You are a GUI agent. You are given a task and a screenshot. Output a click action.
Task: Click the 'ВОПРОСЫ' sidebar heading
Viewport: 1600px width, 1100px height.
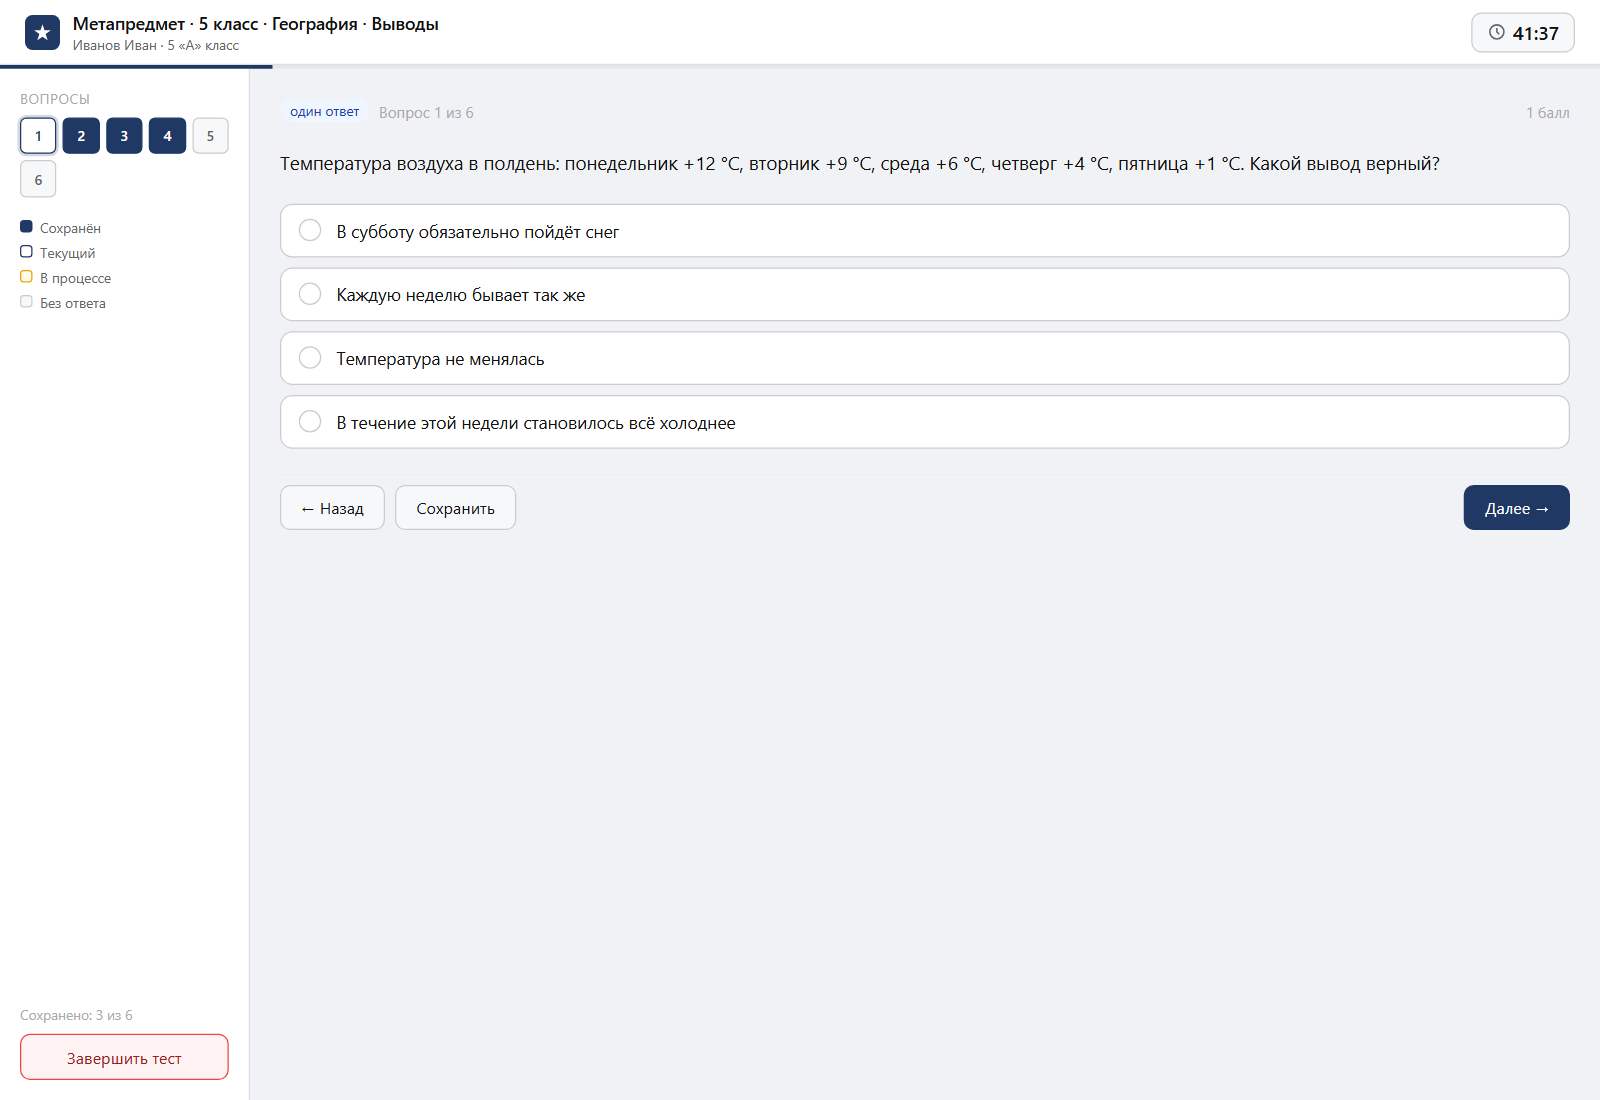pyautogui.click(x=55, y=99)
